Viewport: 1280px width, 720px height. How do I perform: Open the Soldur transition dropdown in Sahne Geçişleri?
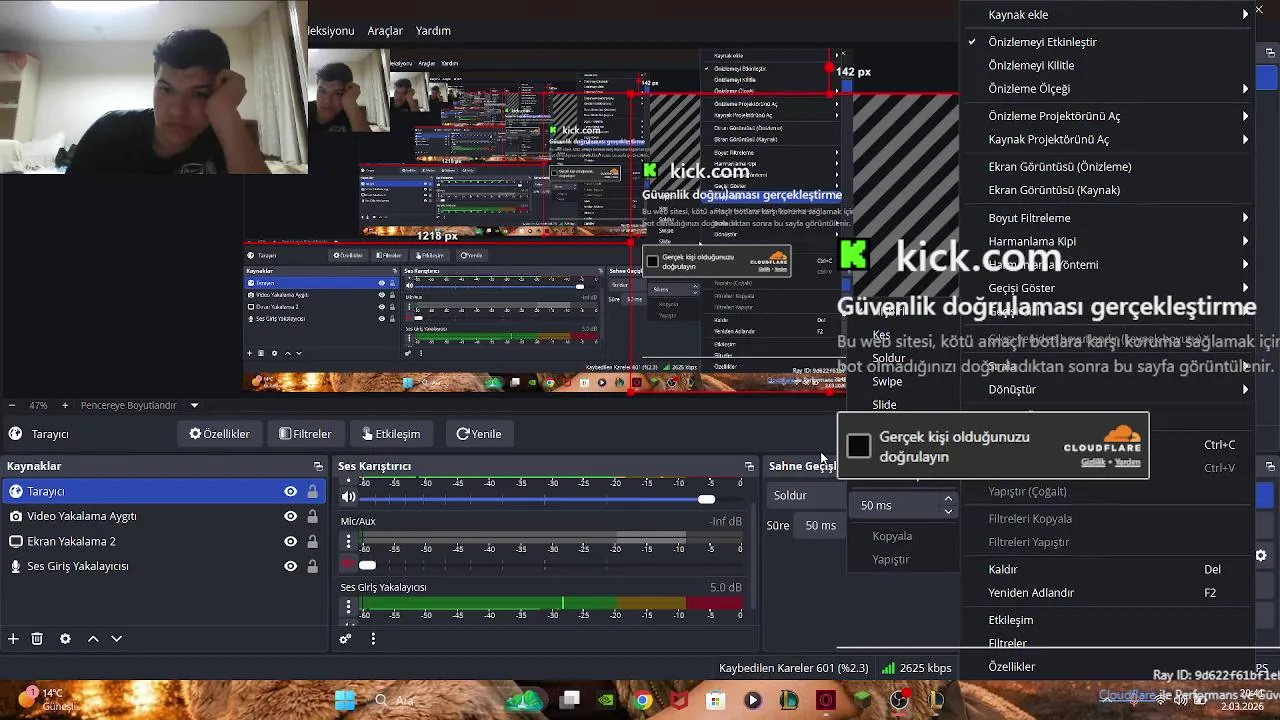(x=808, y=495)
